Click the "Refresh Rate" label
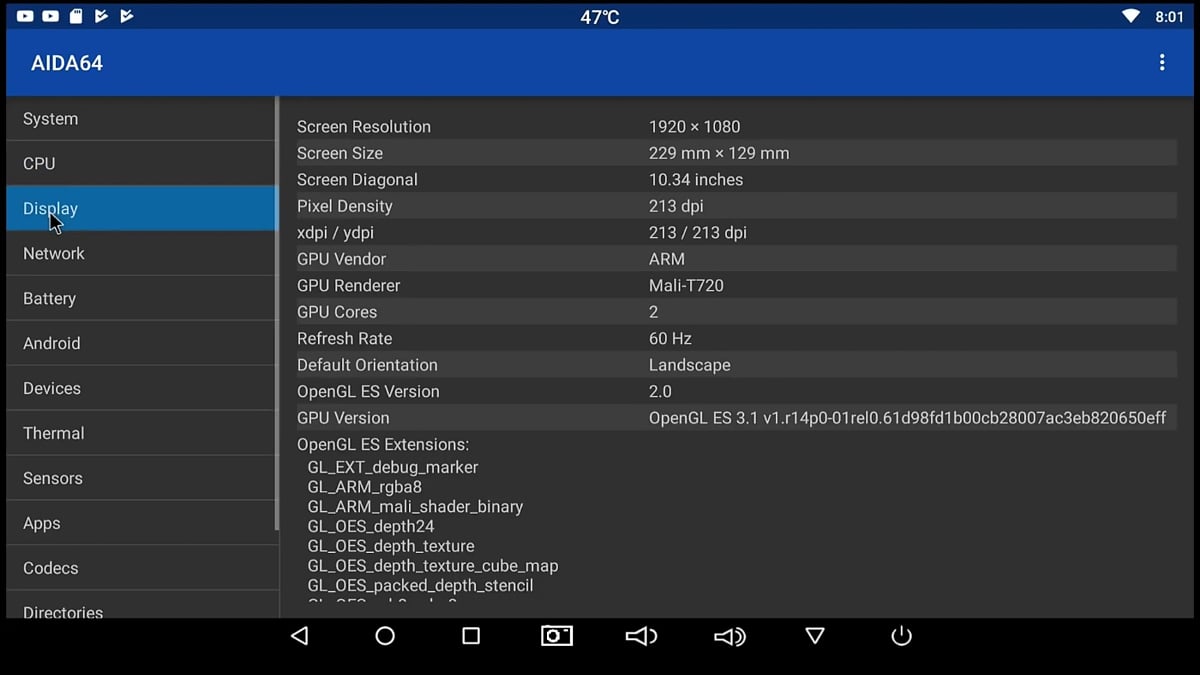1200x675 pixels. (x=345, y=339)
